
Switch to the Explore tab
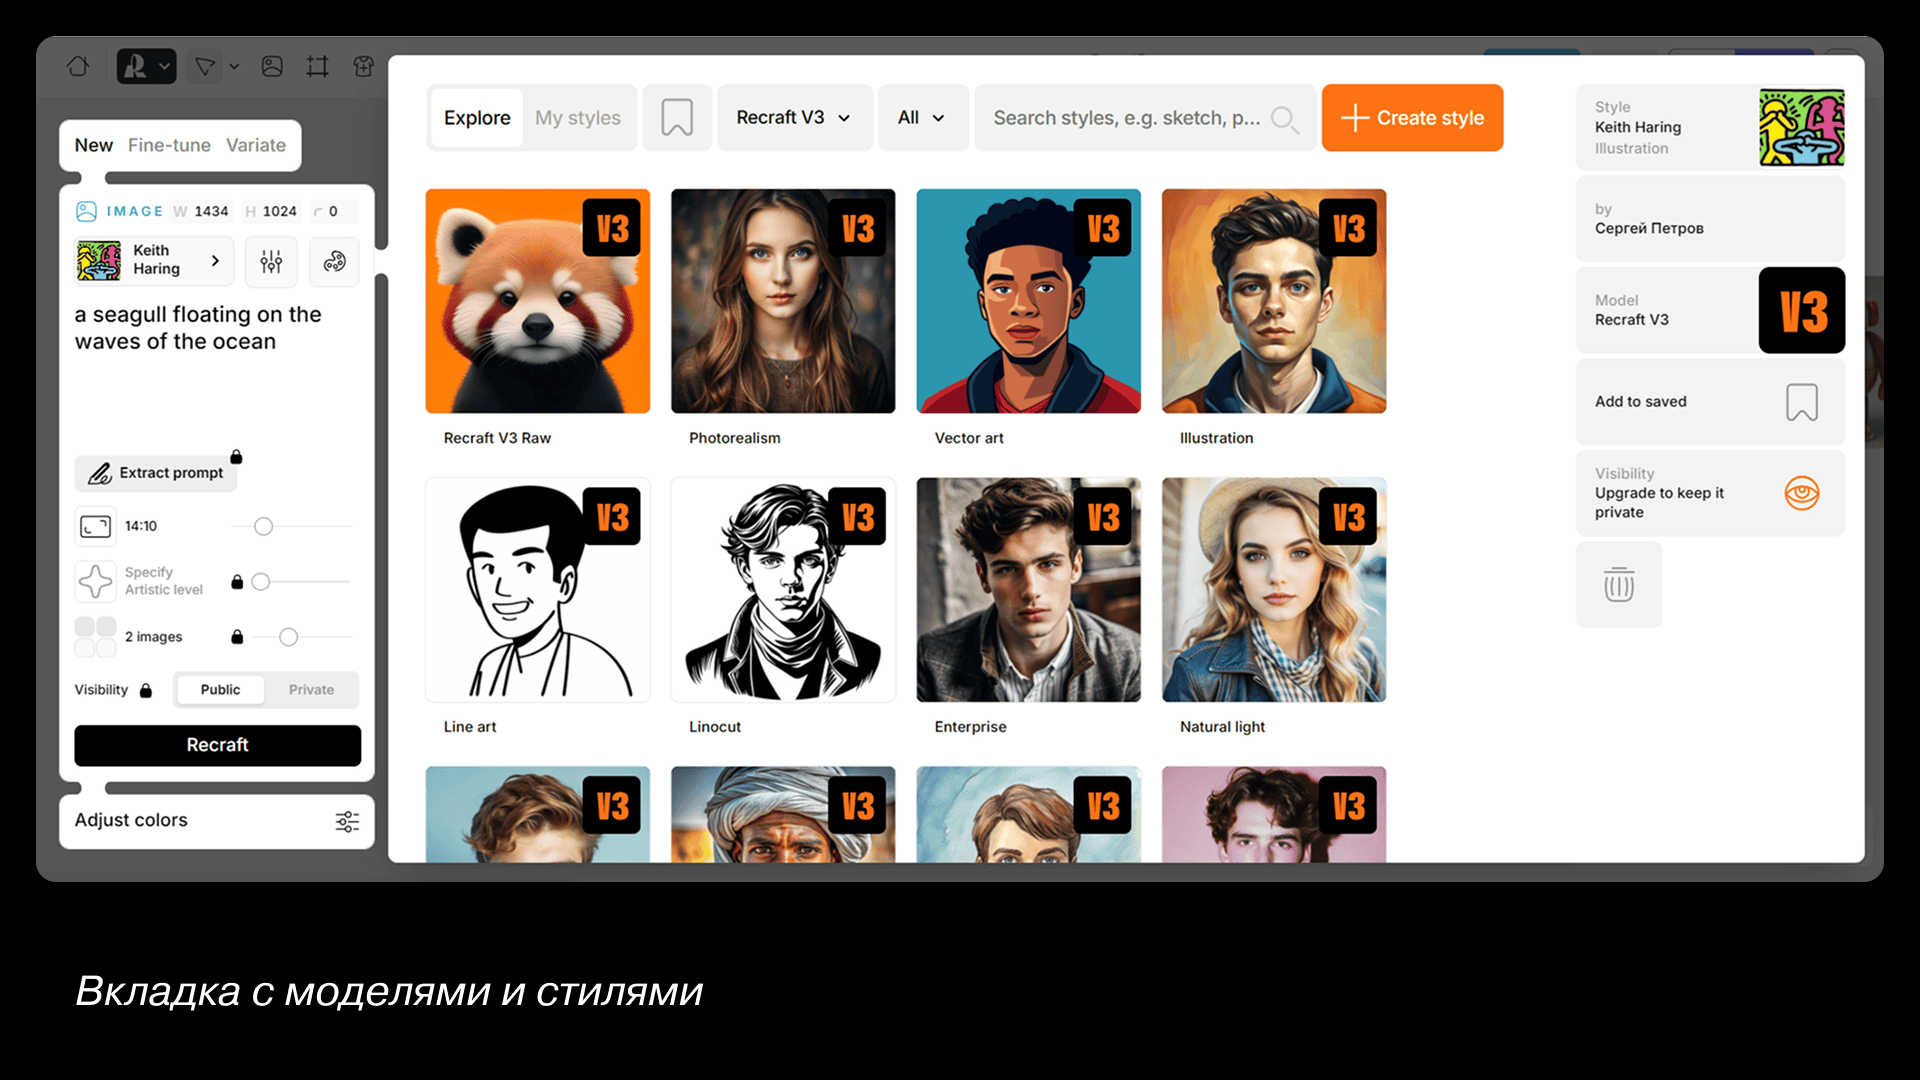477,118
